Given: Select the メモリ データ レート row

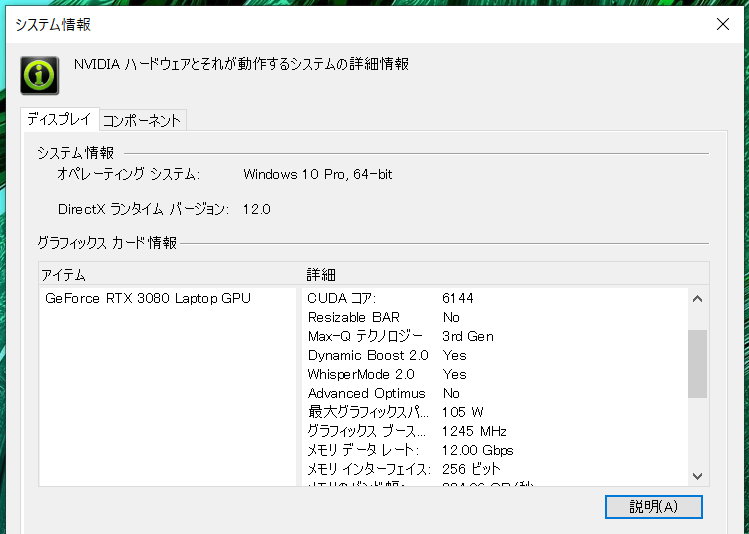Looking at the screenshot, I should tap(494, 450).
